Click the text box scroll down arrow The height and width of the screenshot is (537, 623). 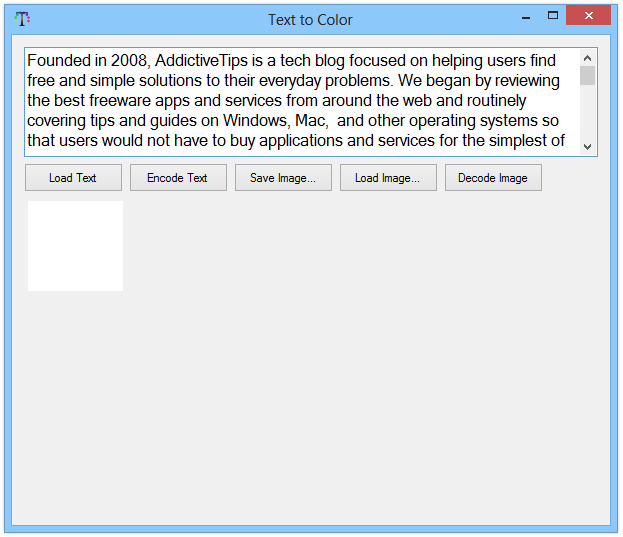[587, 147]
